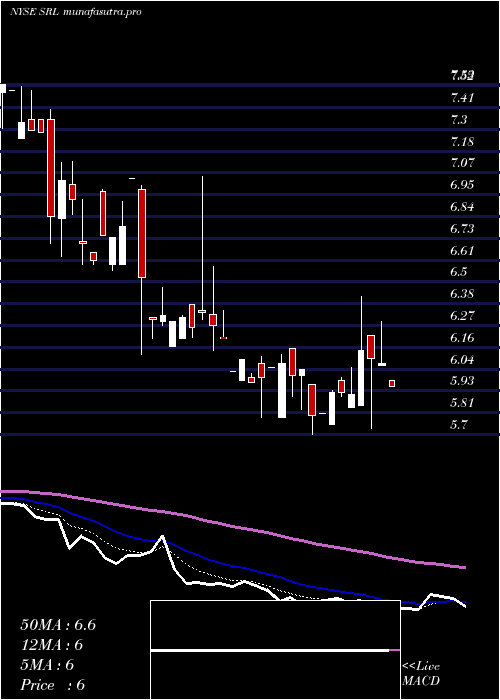
Task: Click the 6.5 price axis label
Action: tap(459, 272)
